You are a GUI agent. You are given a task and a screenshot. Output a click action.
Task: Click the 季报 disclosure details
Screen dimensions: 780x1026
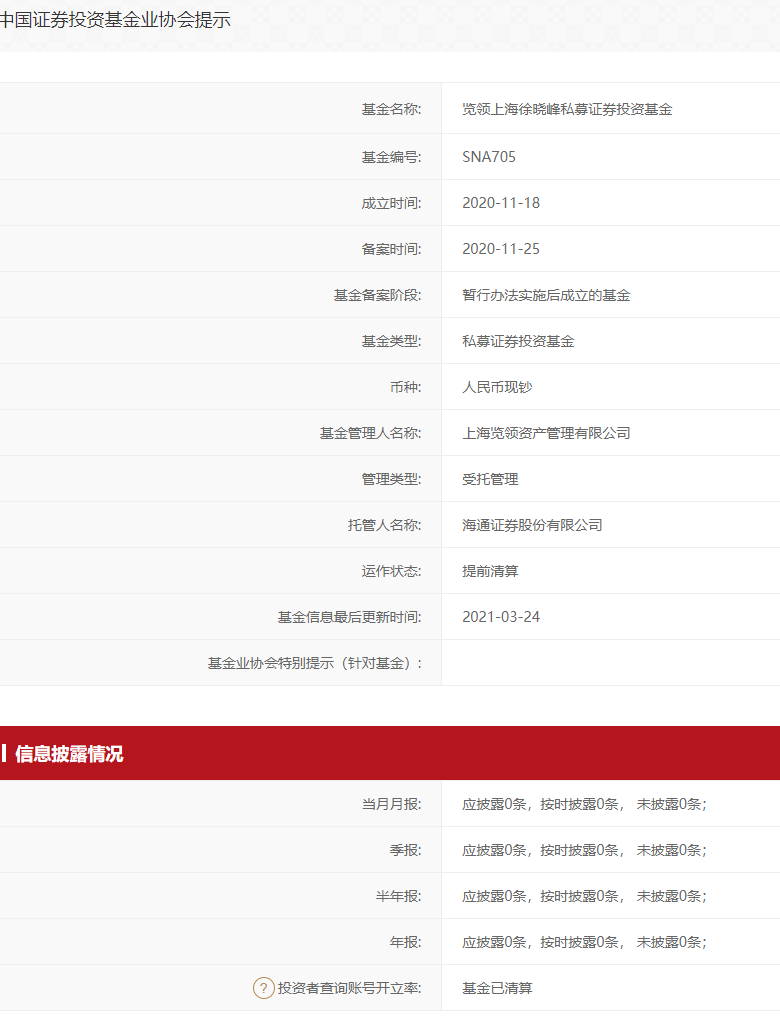tap(584, 850)
